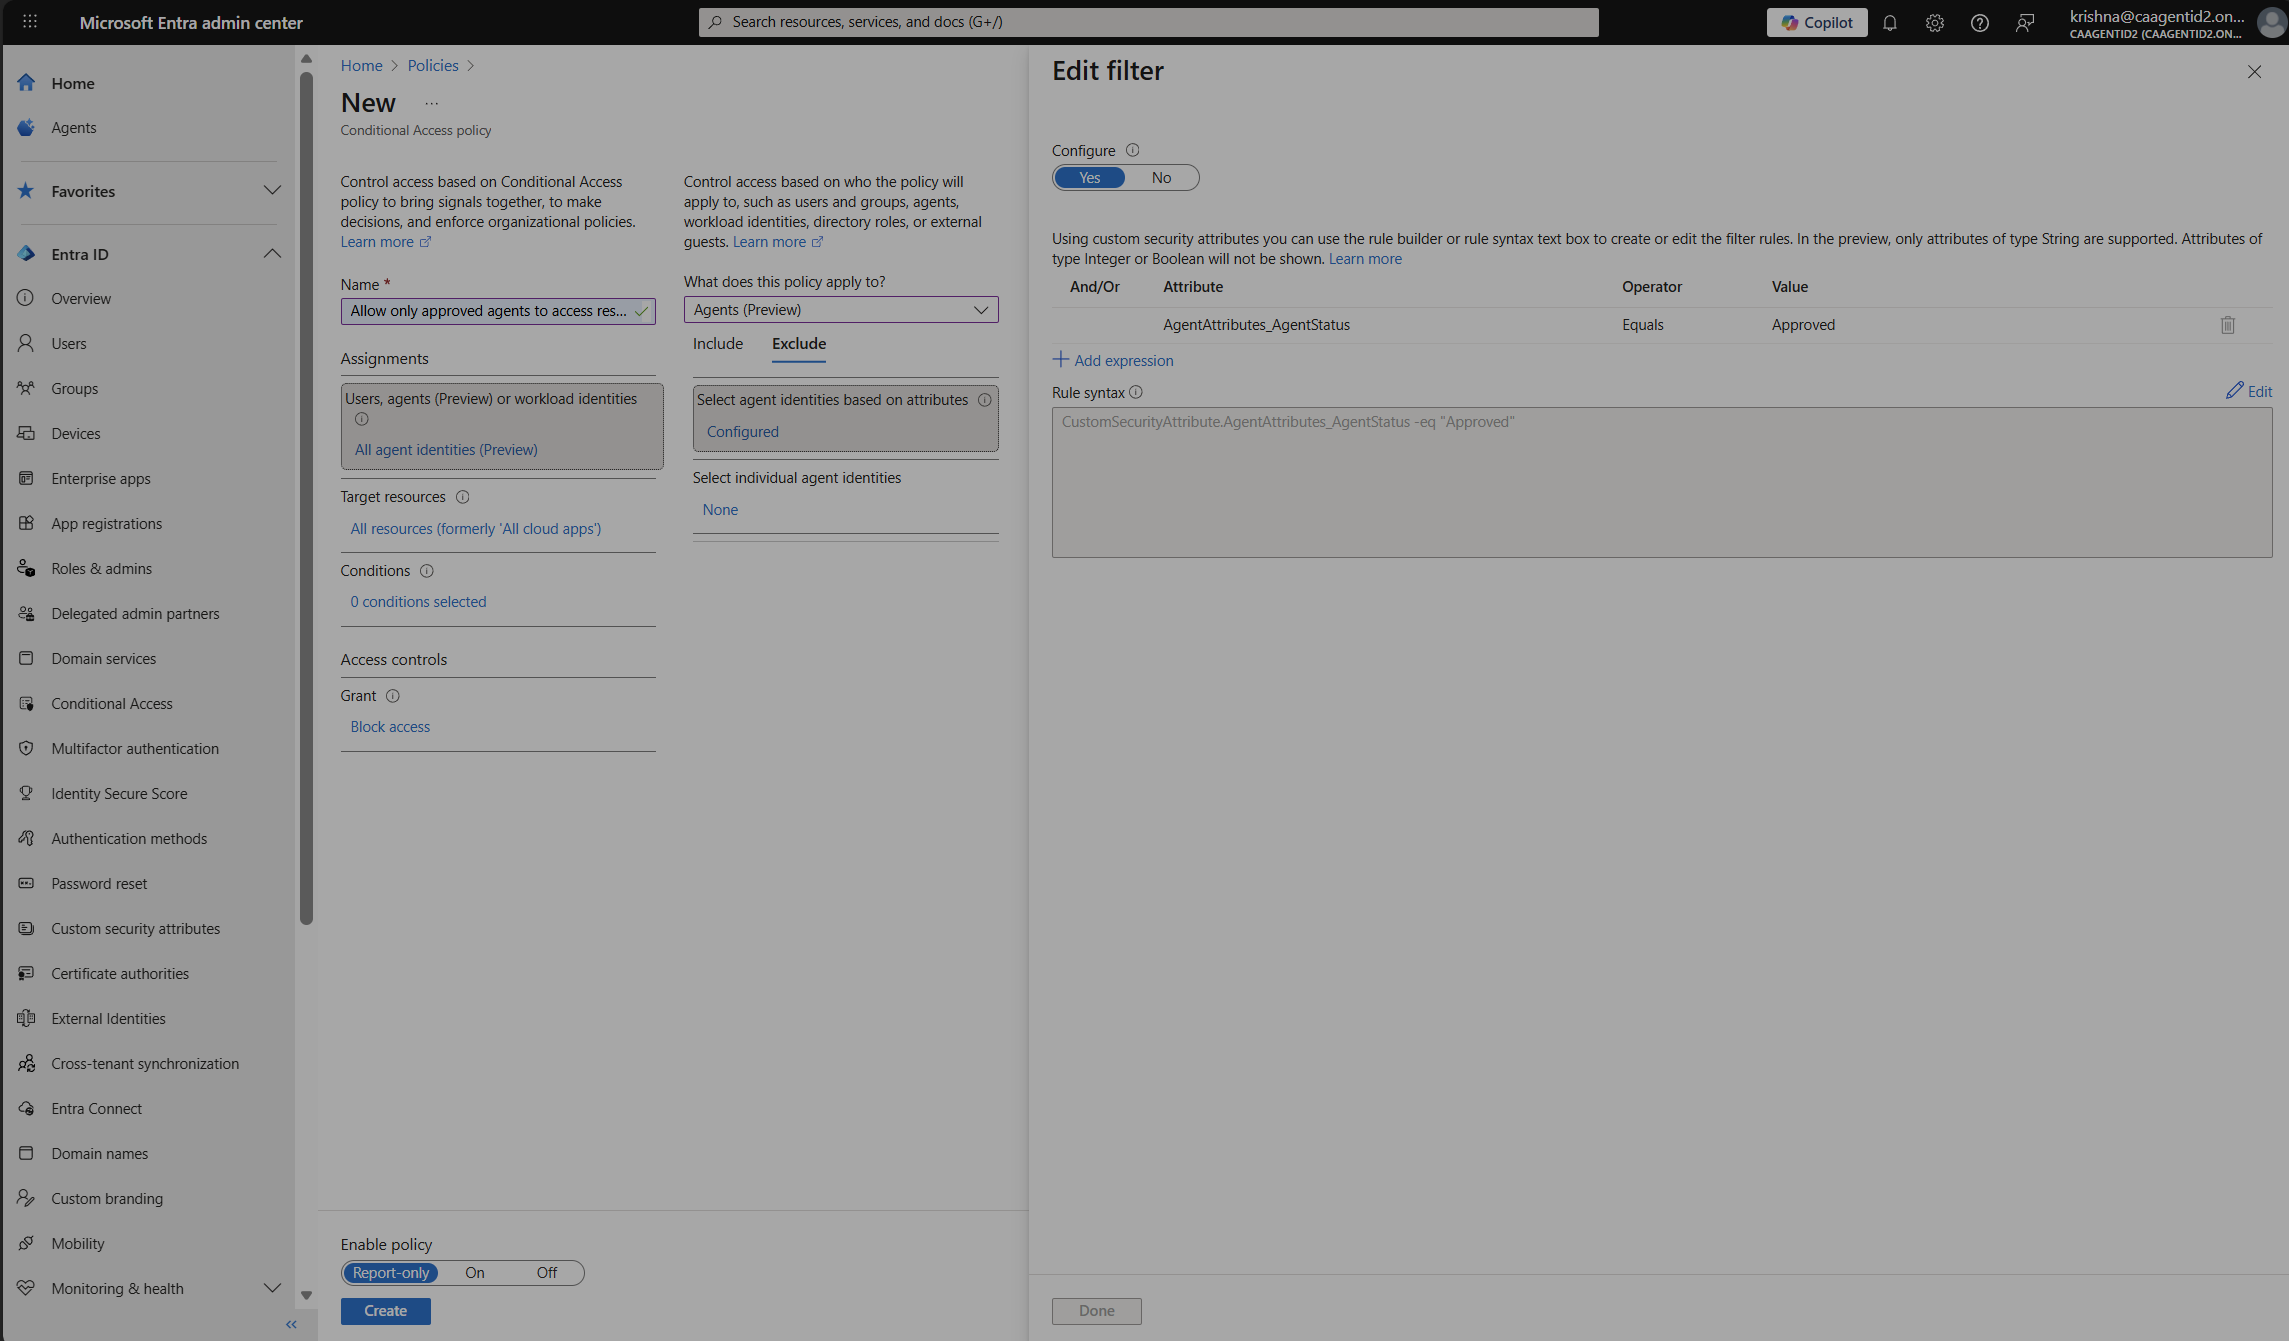Open 'What does this policy apply to' dropdown

pyautogui.click(x=841, y=310)
